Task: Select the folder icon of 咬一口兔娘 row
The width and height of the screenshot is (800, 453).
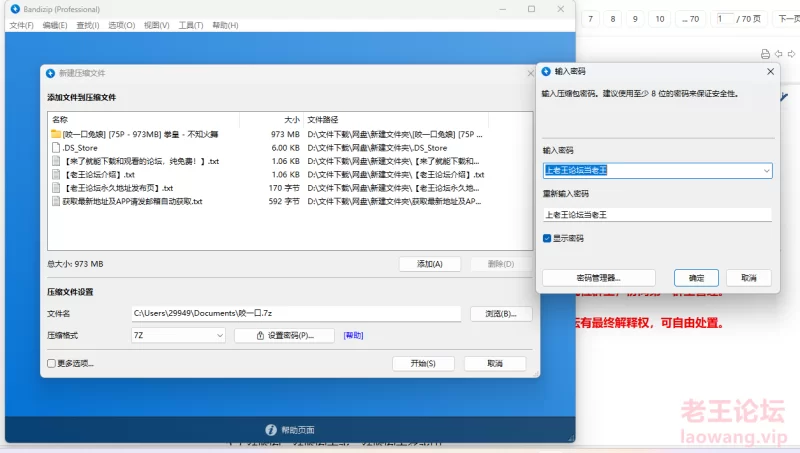Action: point(56,134)
